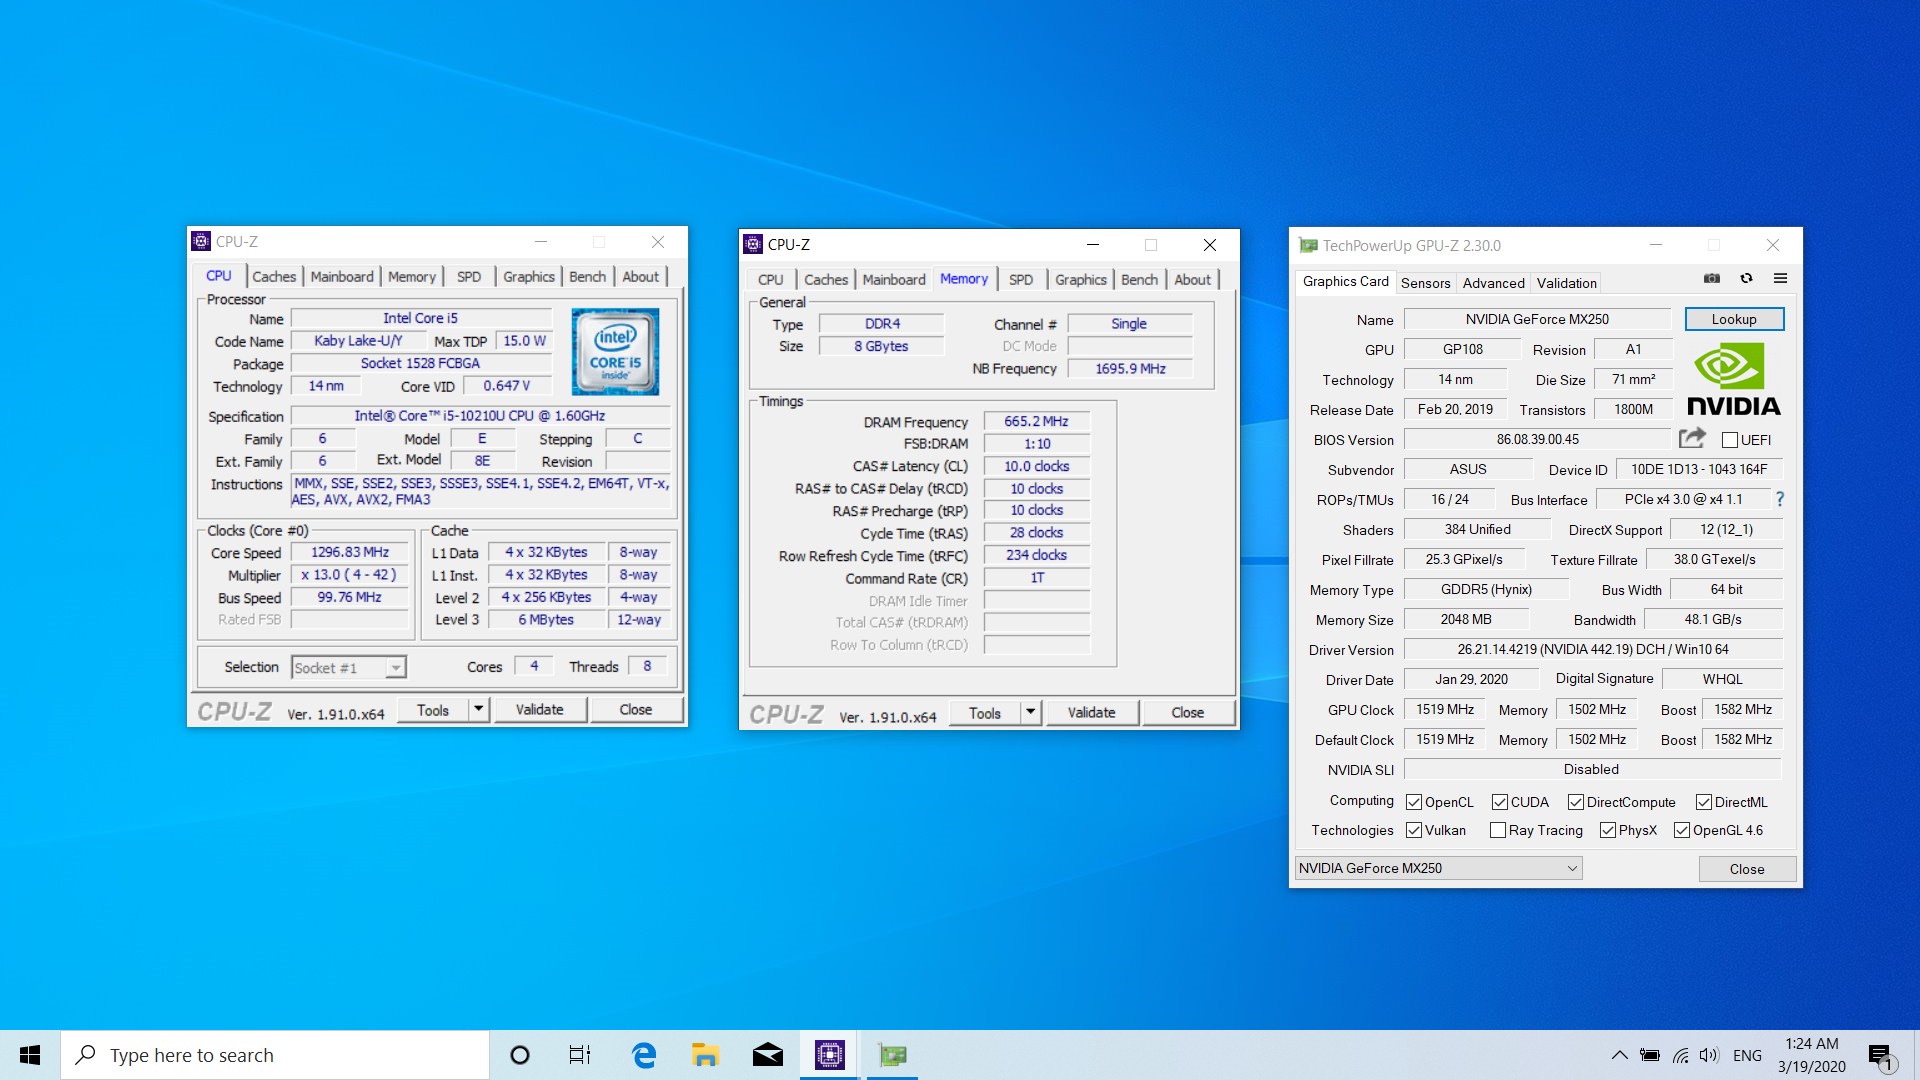1920x1080 pixels.
Task: Toggle the CUDA checkbox
Action: click(1500, 802)
